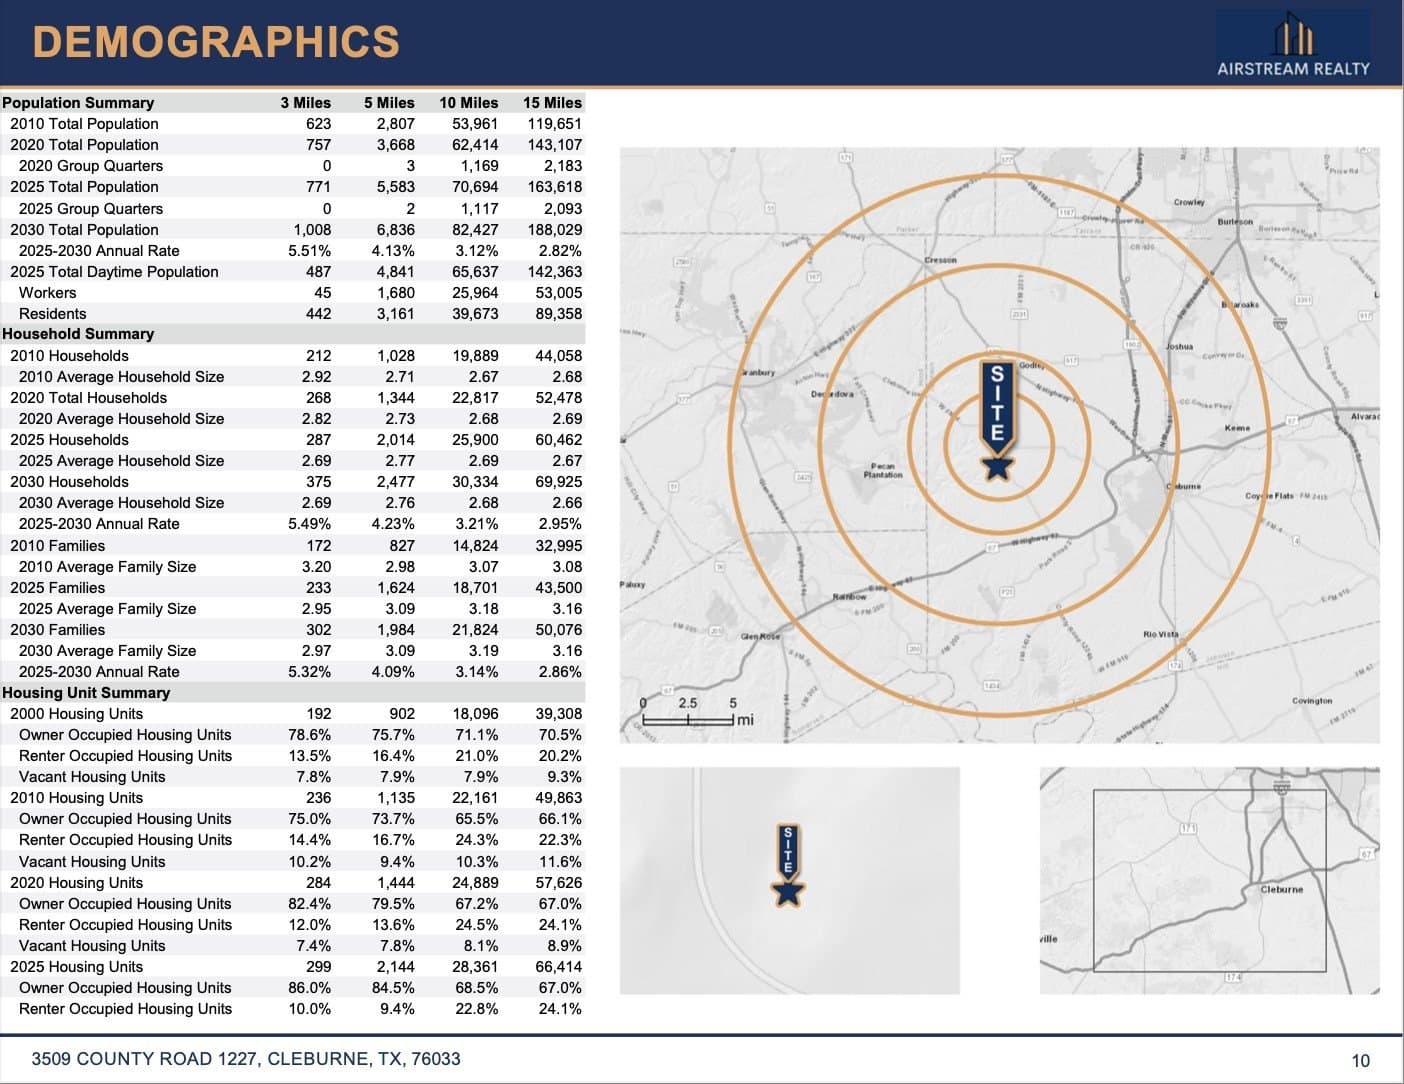Select the 2000 Housing Units row label
1404x1084 pixels.
(76, 713)
